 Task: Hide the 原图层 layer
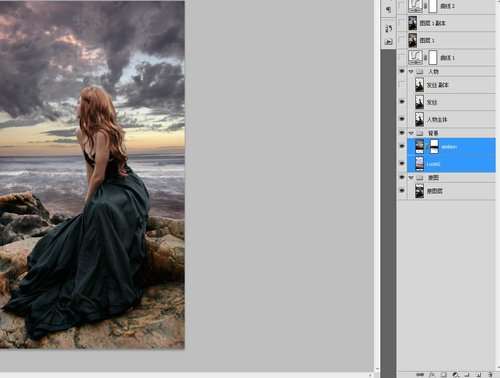[x=402, y=191]
